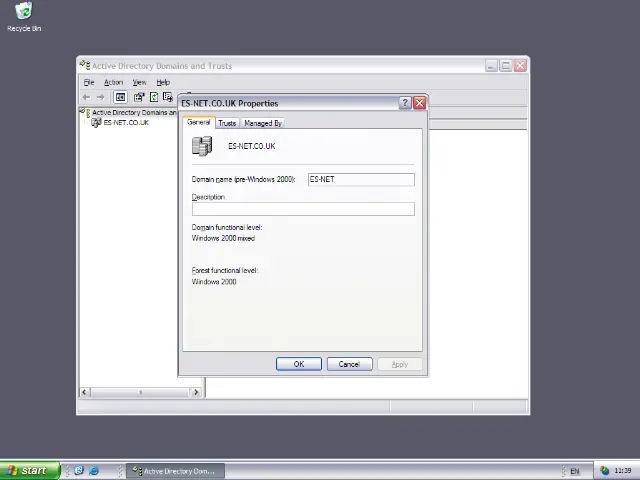640x480 pixels.
Task: Click the large domain icon in General tab
Action: [202, 146]
